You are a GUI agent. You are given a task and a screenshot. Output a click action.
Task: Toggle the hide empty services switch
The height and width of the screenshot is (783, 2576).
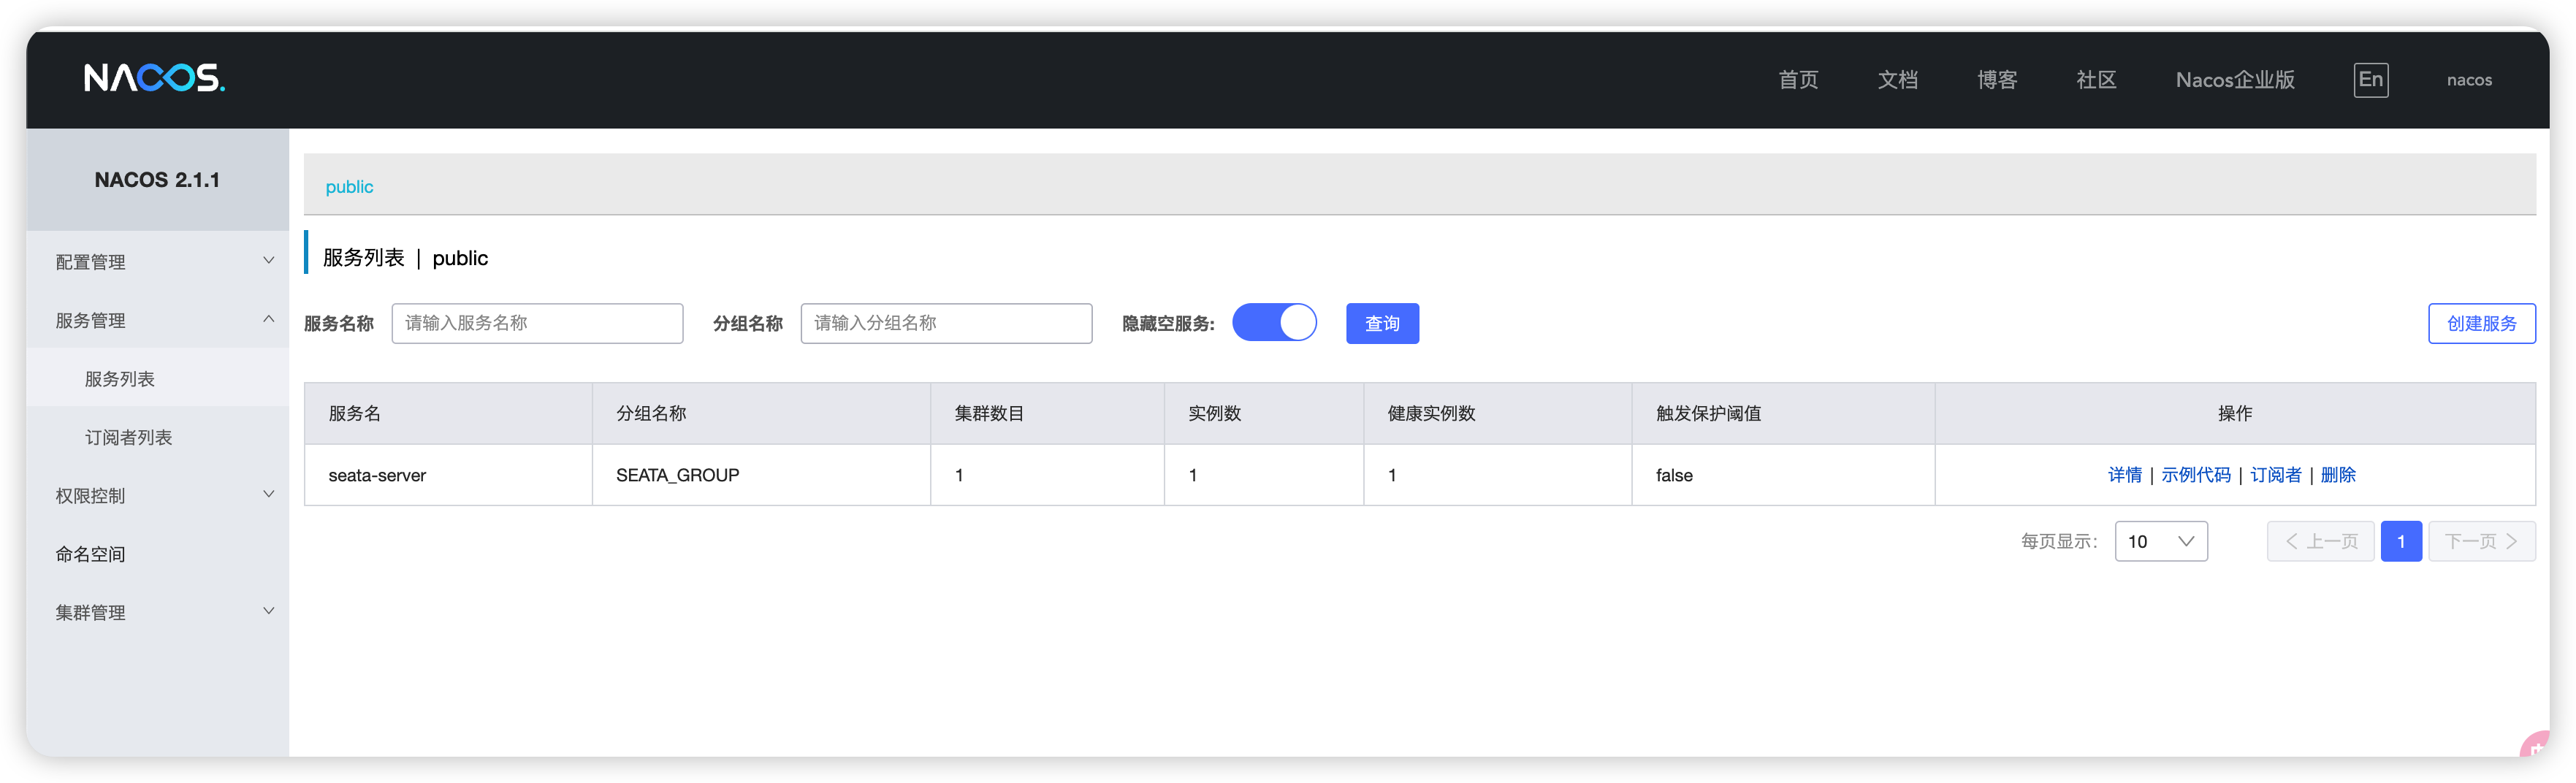coord(1274,323)
